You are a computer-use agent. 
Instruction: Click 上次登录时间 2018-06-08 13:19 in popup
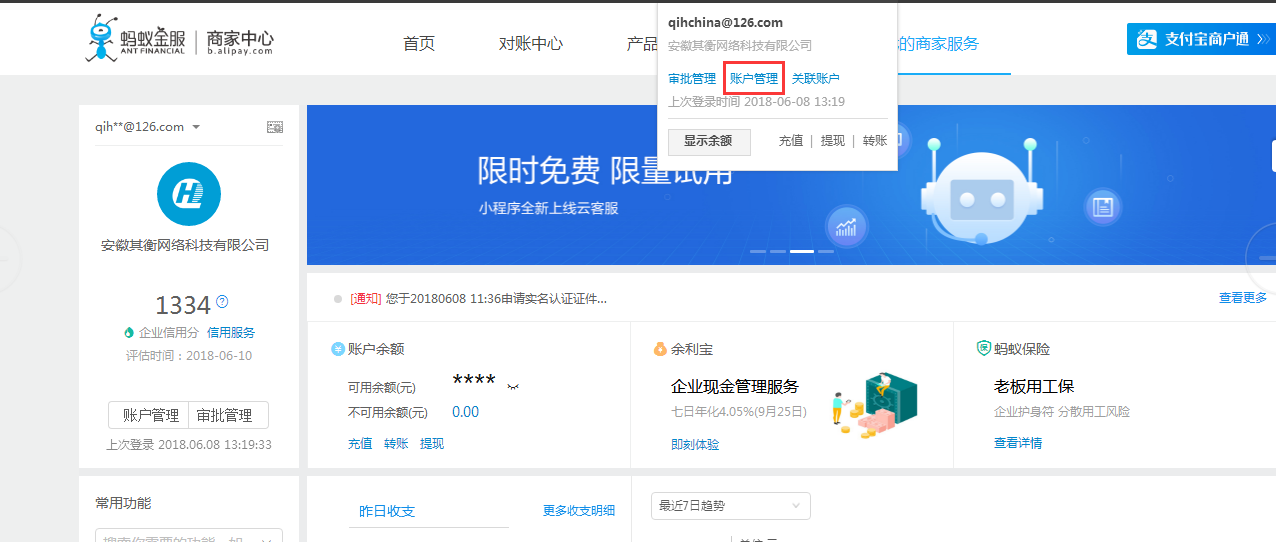click(x=757, y=101)
